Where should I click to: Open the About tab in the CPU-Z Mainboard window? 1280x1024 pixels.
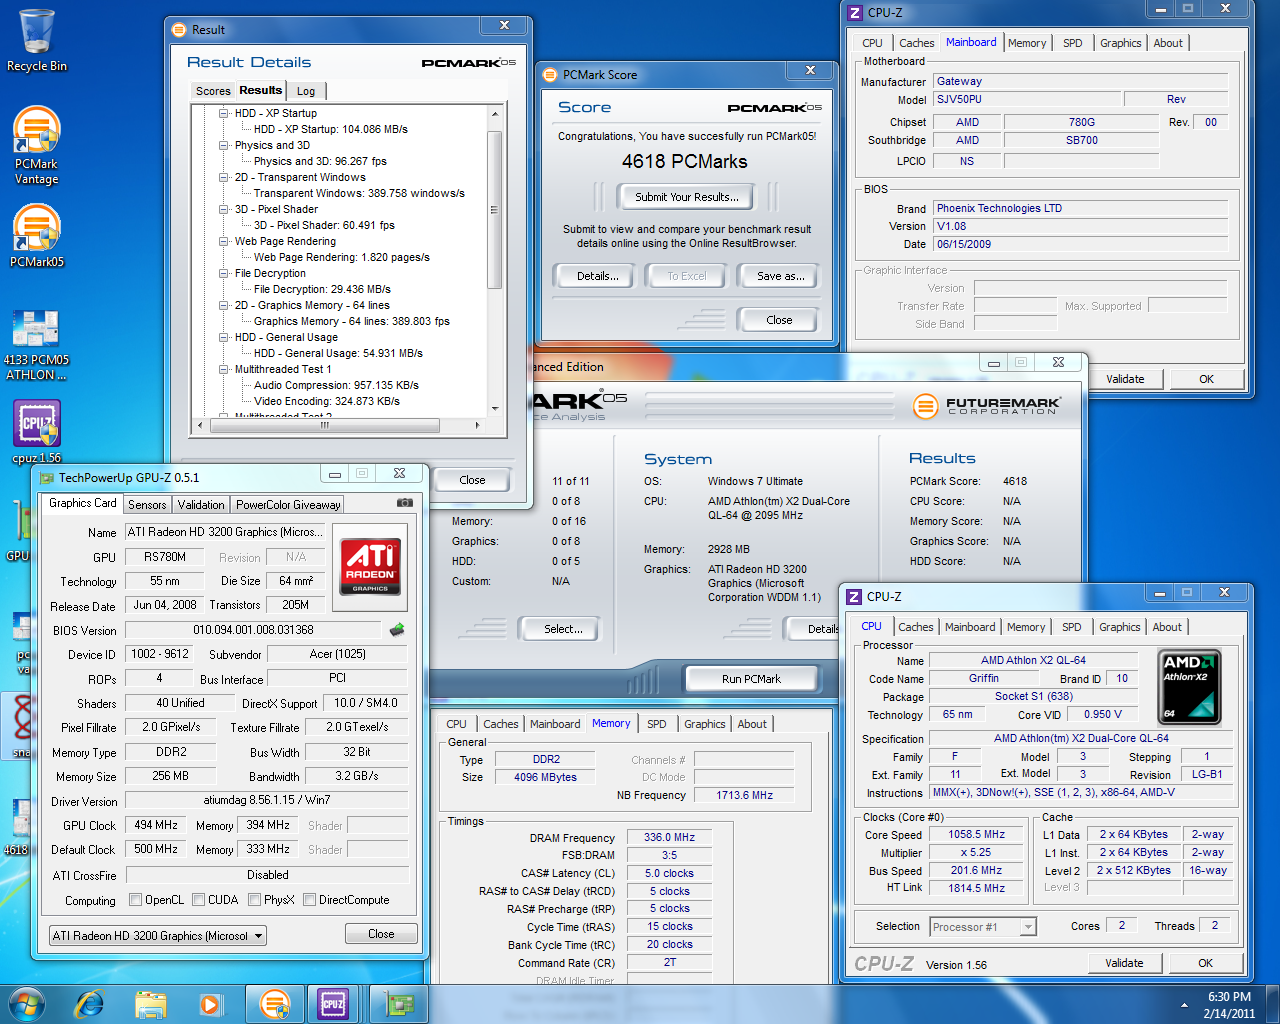point(1167,43)
